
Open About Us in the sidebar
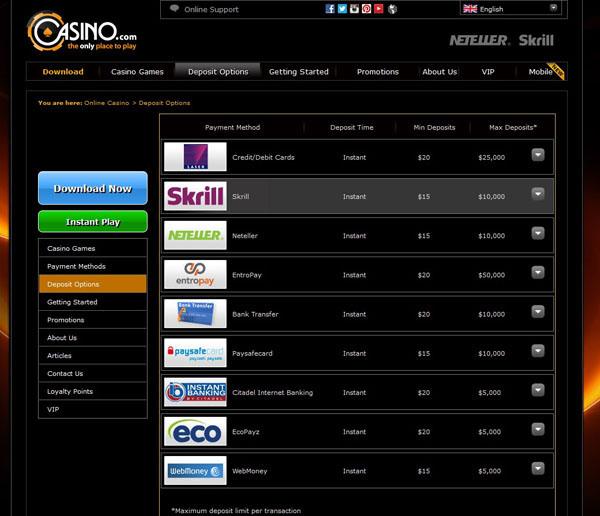pyautogui.click(x=93, y=338)
